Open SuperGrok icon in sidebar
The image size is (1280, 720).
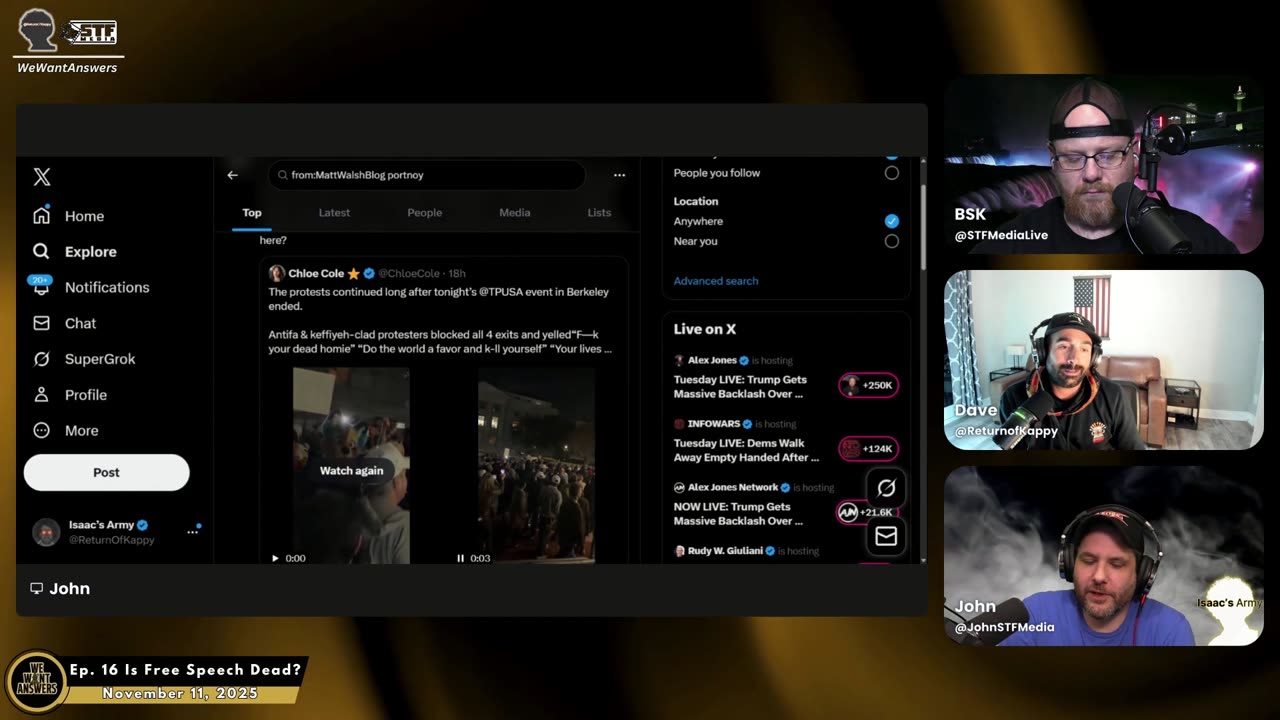pos(41,359)
